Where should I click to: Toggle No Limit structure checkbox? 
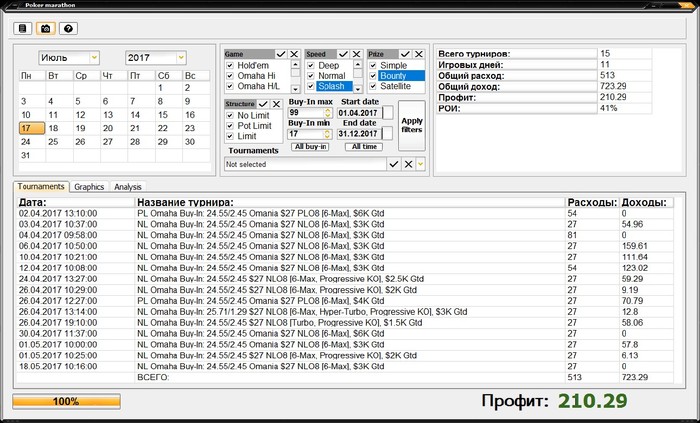coord(230,116)
